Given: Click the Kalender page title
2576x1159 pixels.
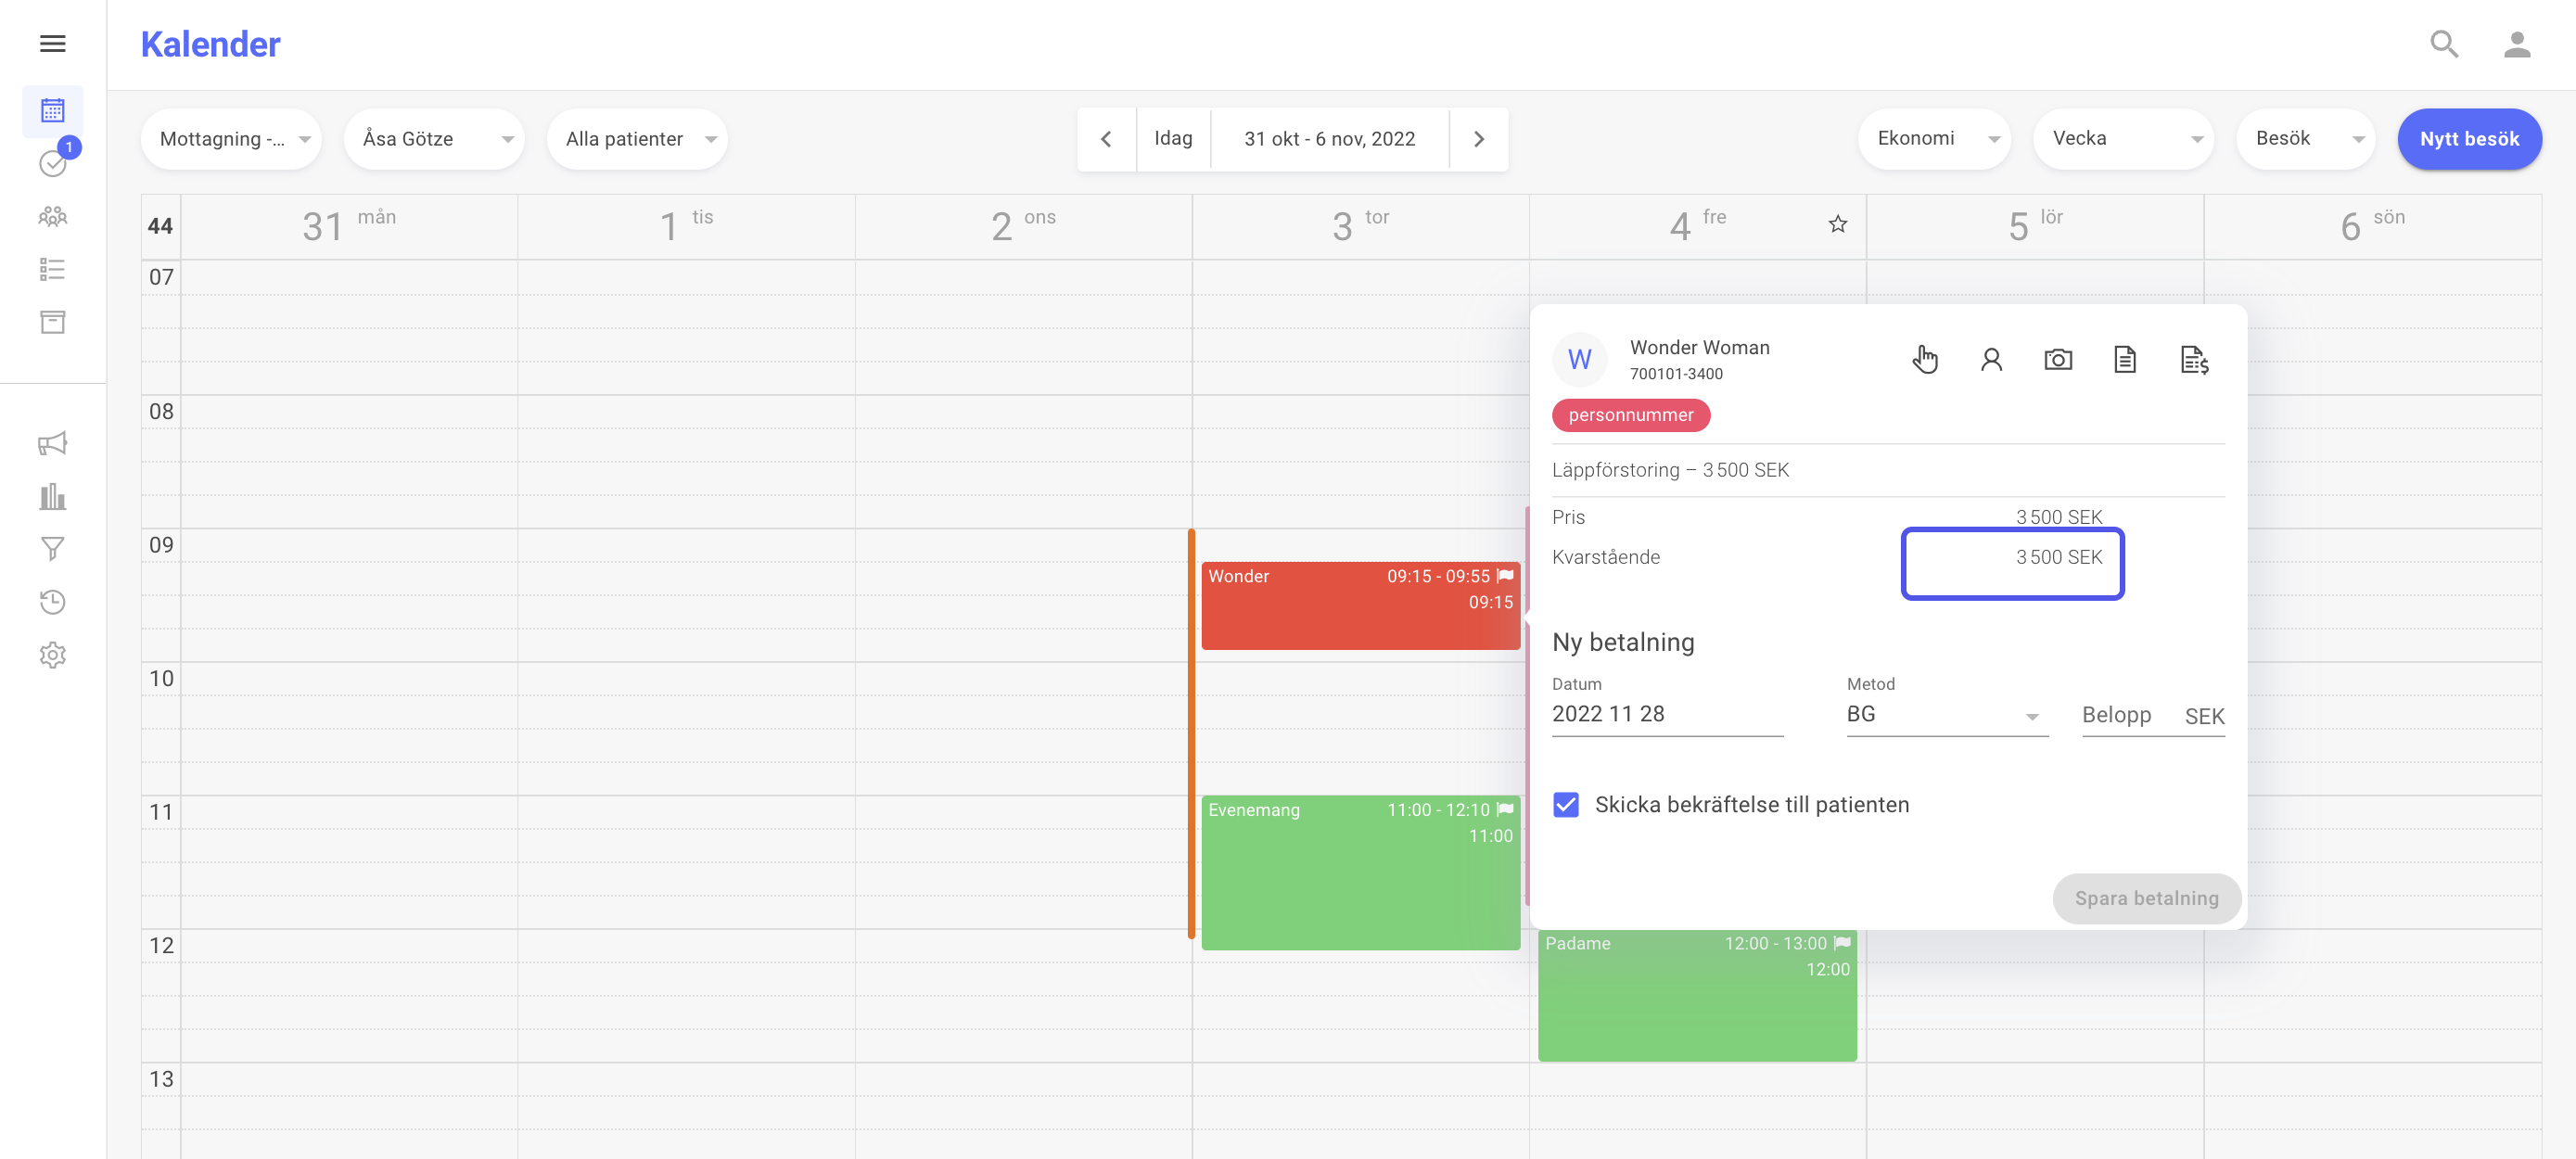Looking at the screenshot, I should pos(210,44).
